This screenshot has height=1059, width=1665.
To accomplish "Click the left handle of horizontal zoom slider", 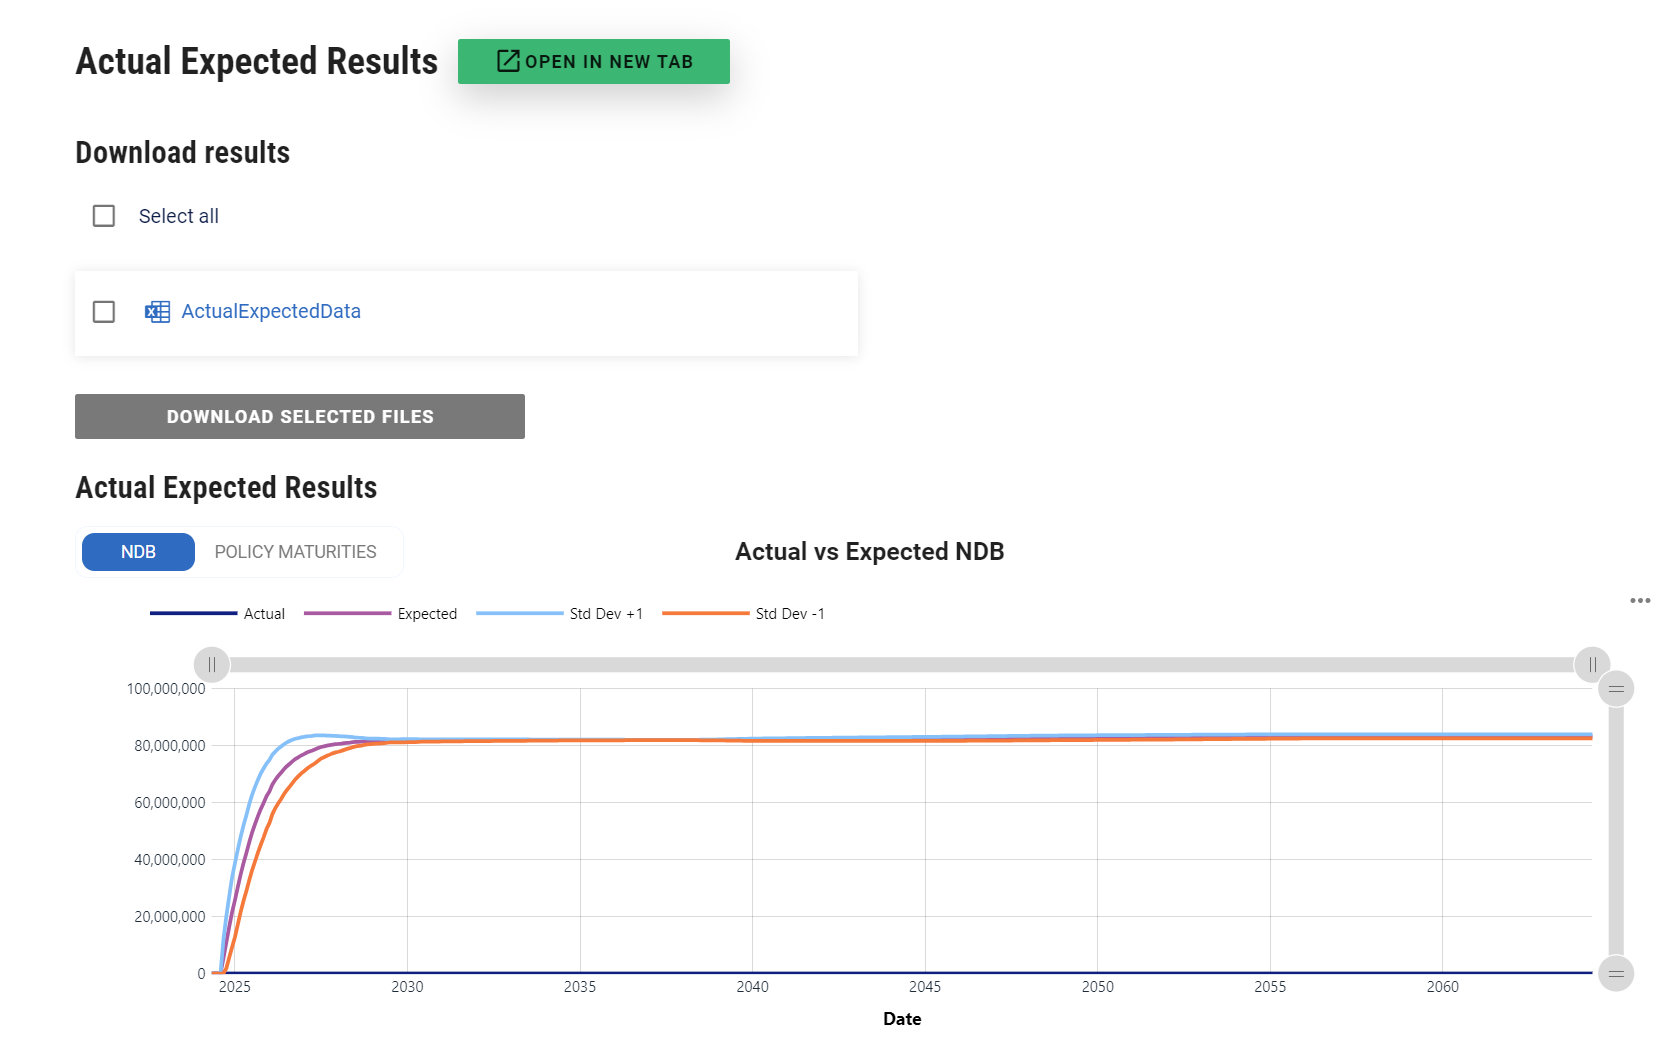I will (x=212, y=665).
